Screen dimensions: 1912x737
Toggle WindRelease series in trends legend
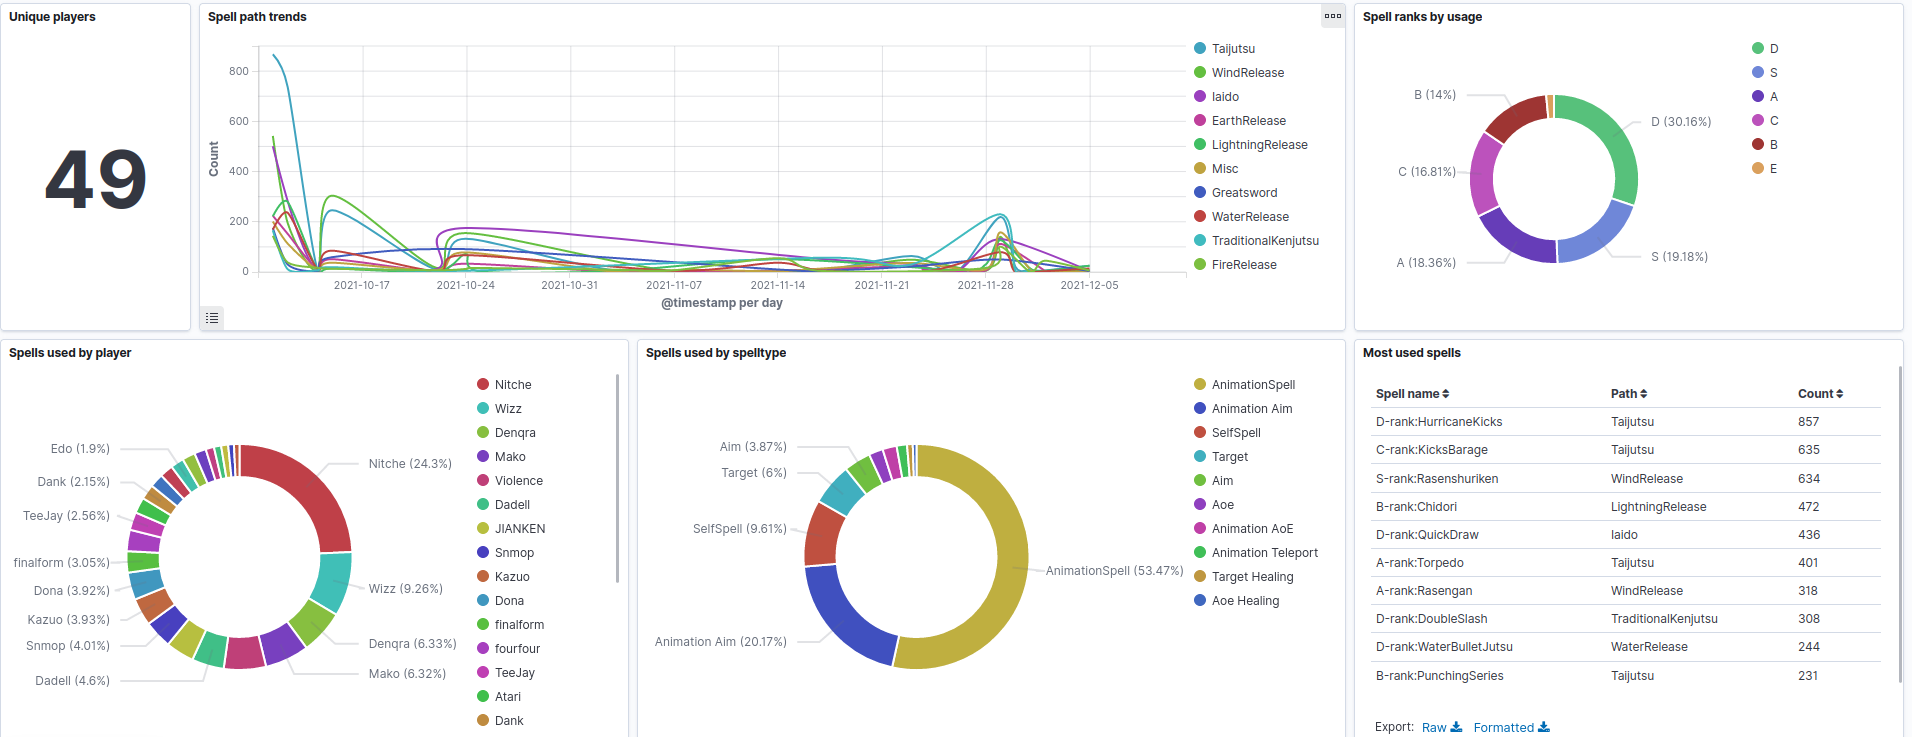(x=1248, y=73)
